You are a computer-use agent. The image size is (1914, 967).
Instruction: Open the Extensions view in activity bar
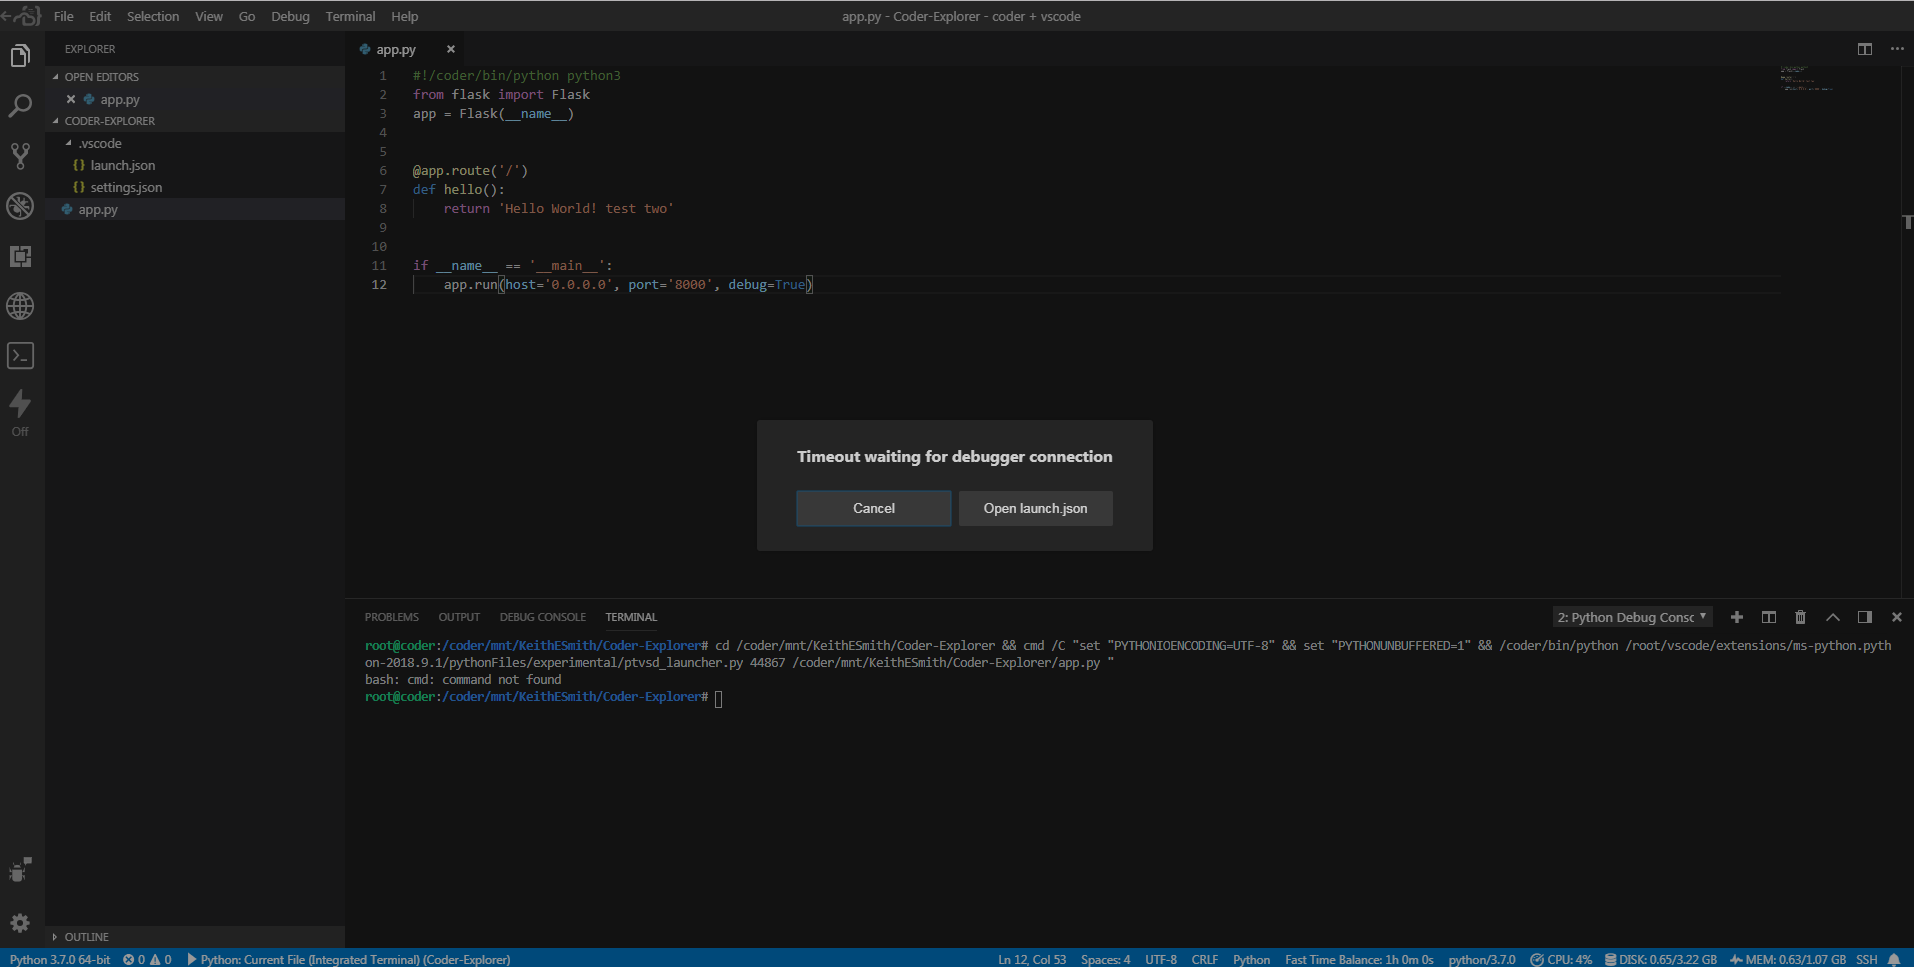(x=20, y=256)
